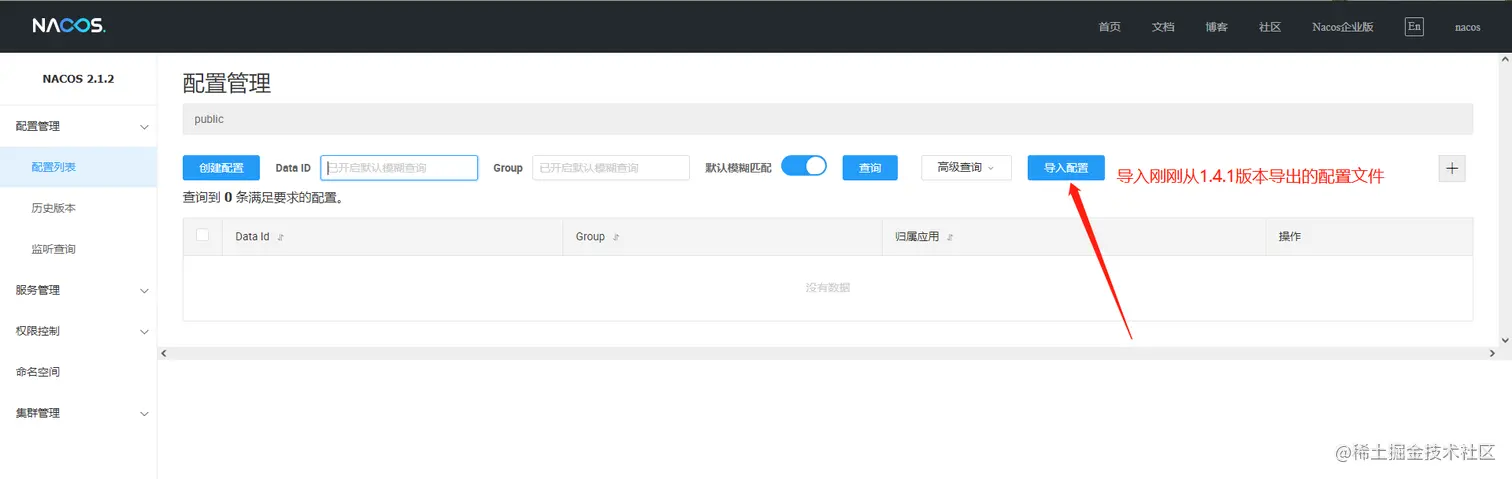Click the 查询 button
The width and height of the screenshot is (1512, 479).
tap(870, 168)
